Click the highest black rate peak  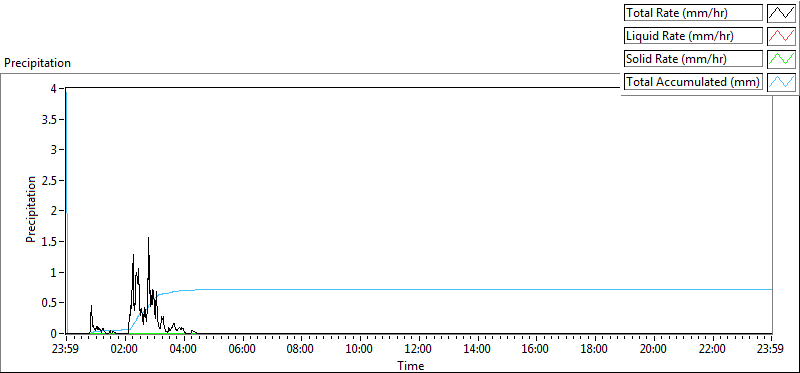tap(148, 238)
